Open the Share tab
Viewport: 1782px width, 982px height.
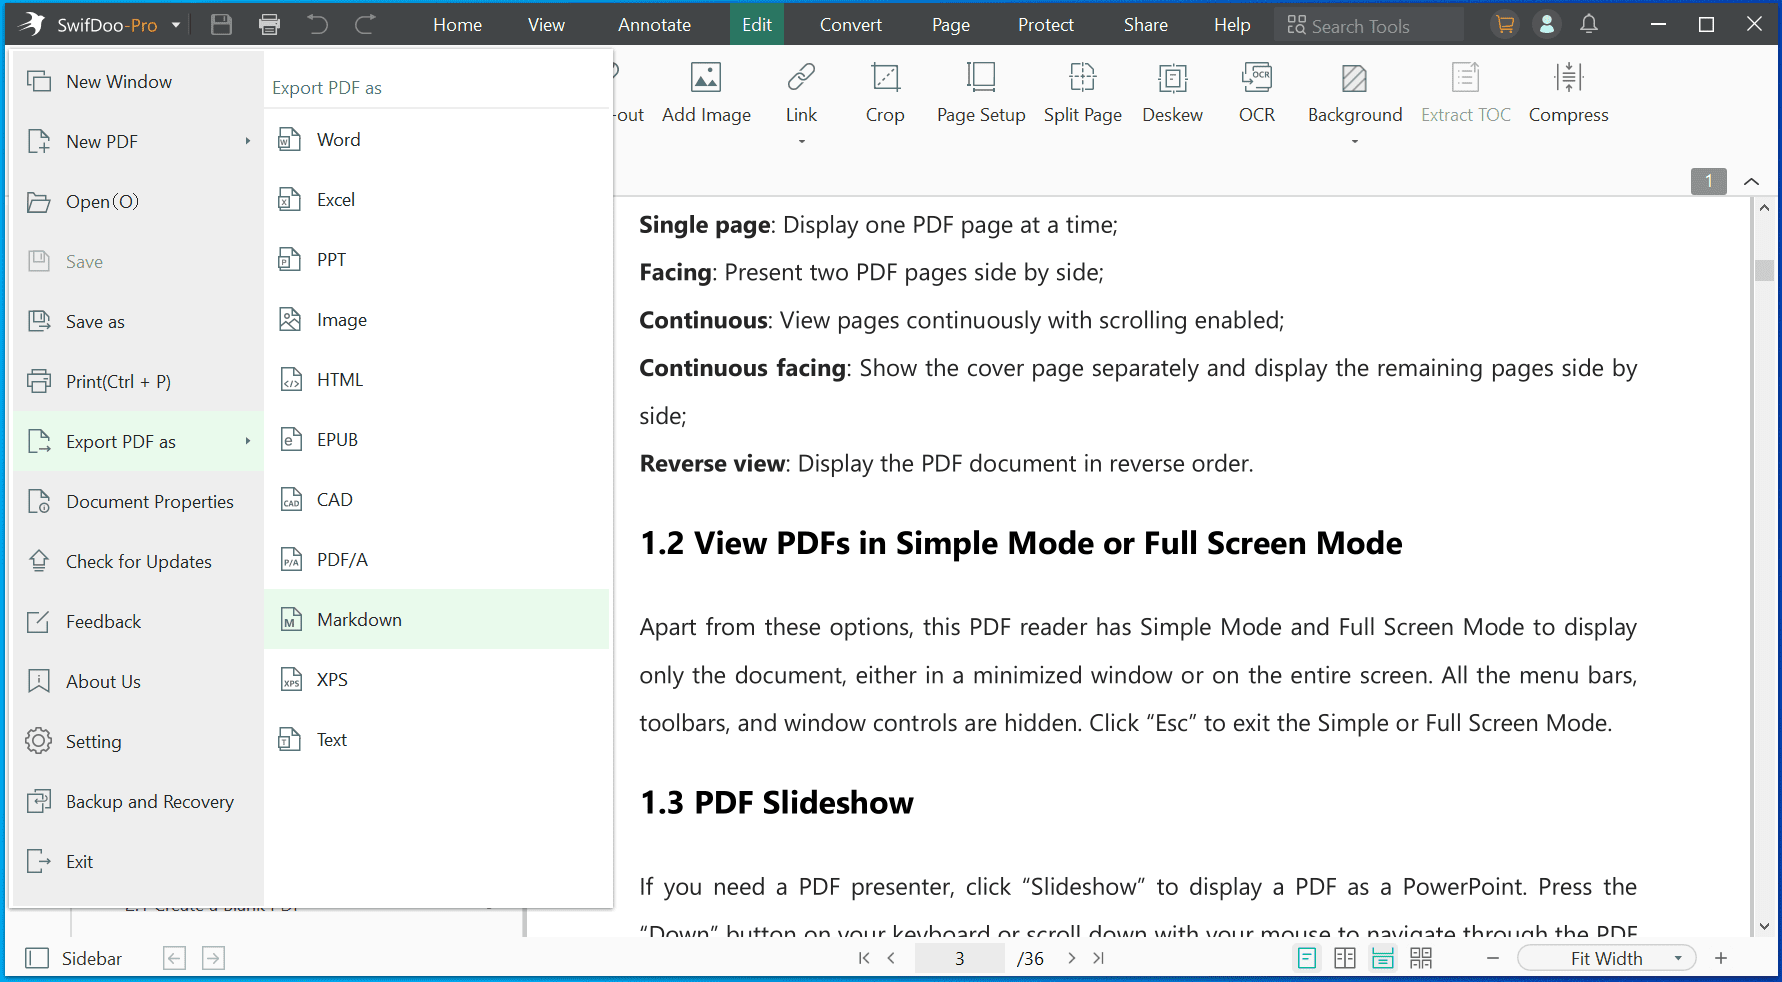1146,25
